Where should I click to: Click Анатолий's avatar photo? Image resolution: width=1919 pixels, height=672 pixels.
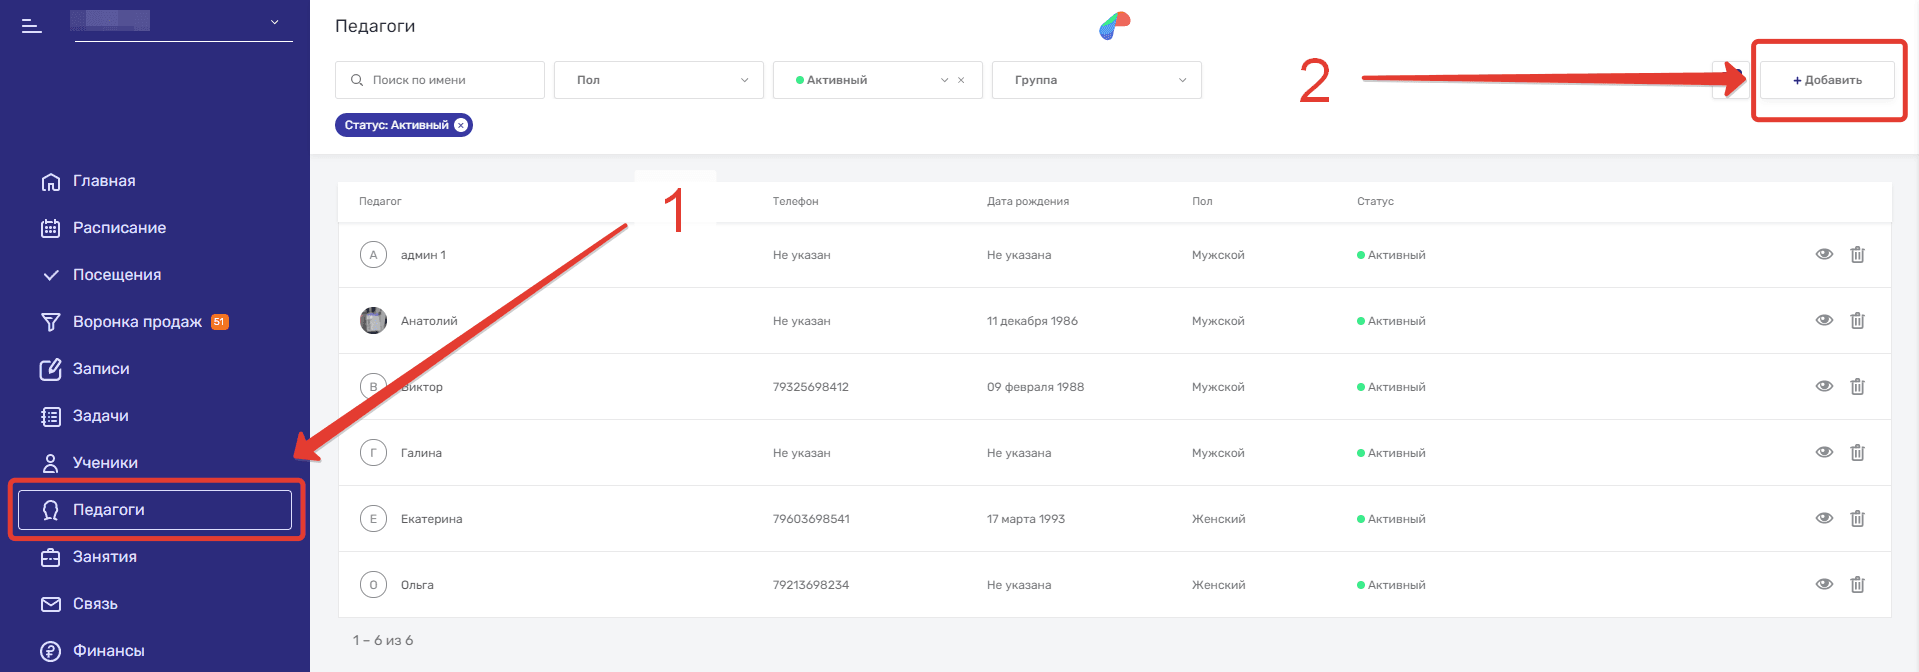coord(373,321)
